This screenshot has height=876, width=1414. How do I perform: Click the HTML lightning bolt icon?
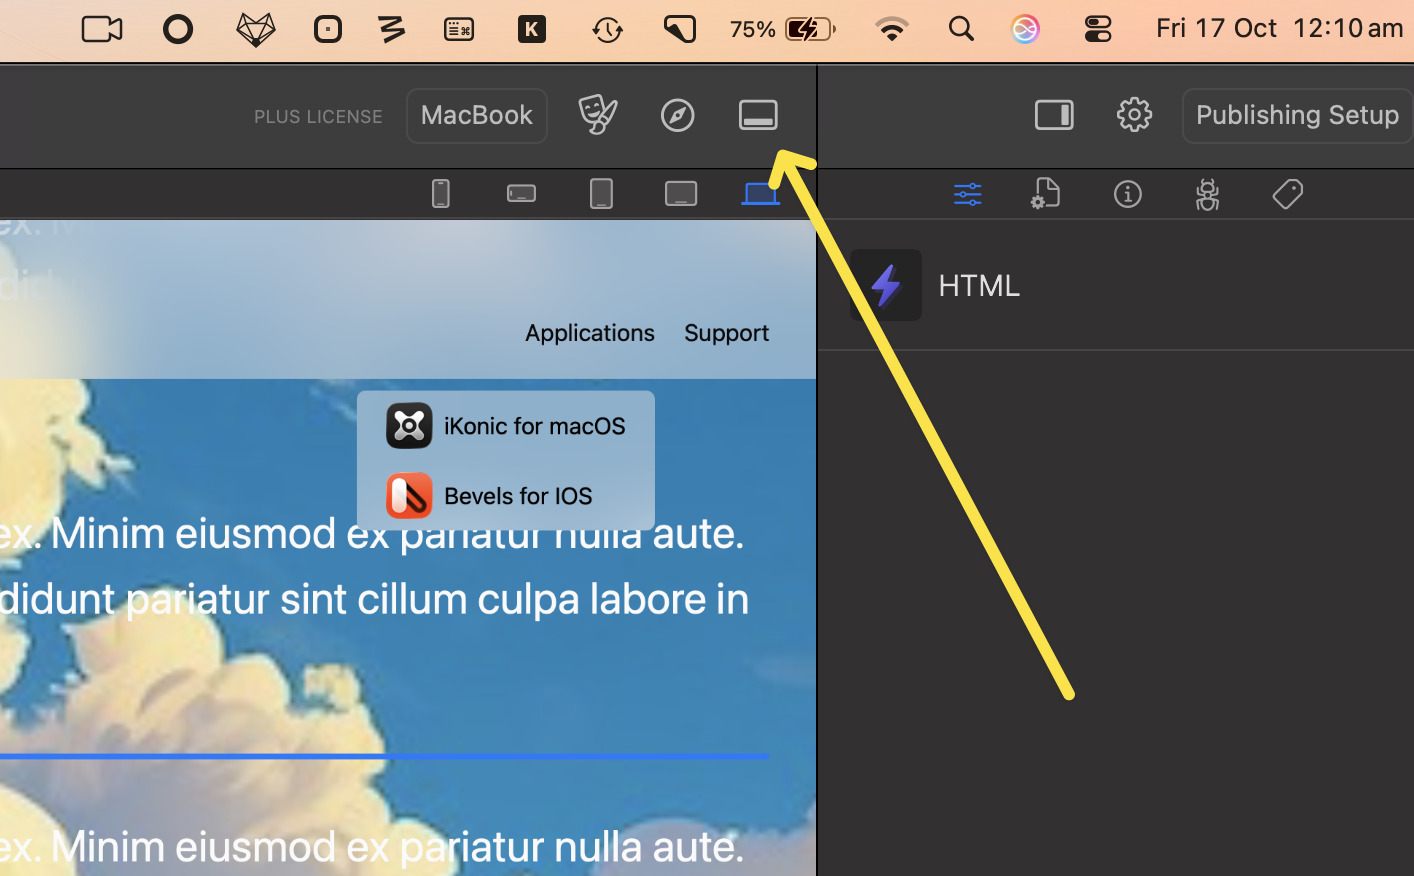[x=886, y=285]
